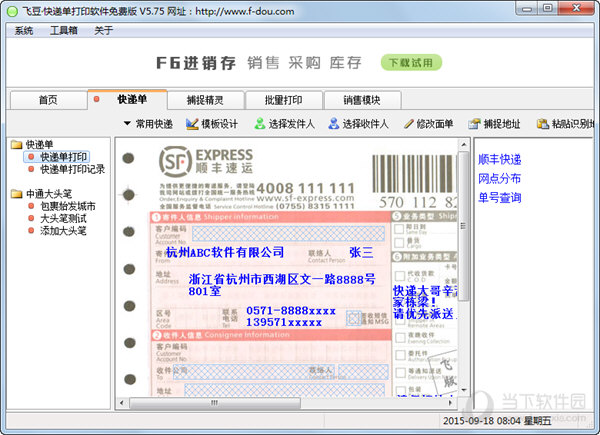The width and height of the screenshot is (600, 435).
Task: Click the 下载试用 green button
Action: pyautogui.click(x=411, y=62)
